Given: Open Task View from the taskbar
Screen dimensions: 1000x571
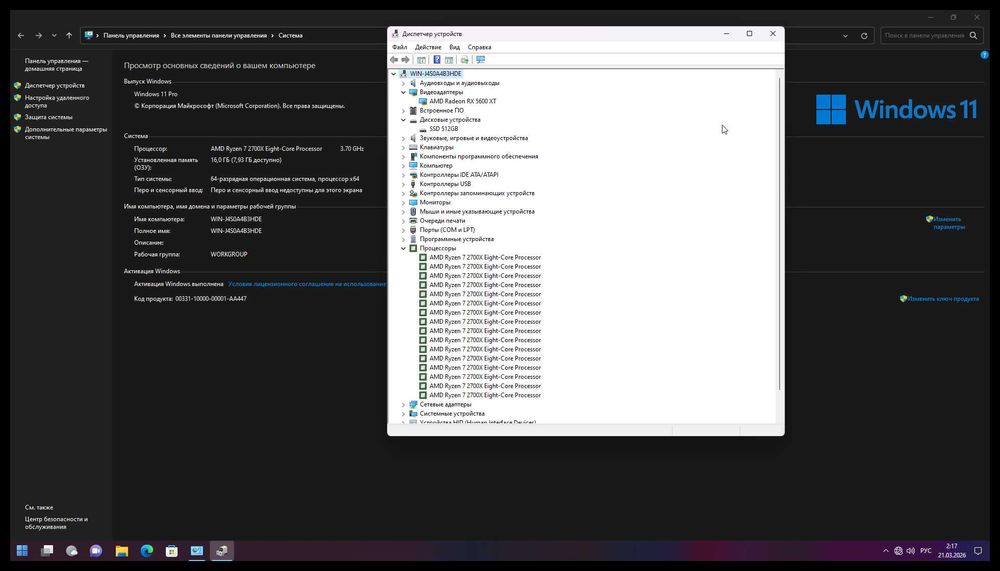Looking at the screenshot, I should 47,551.
